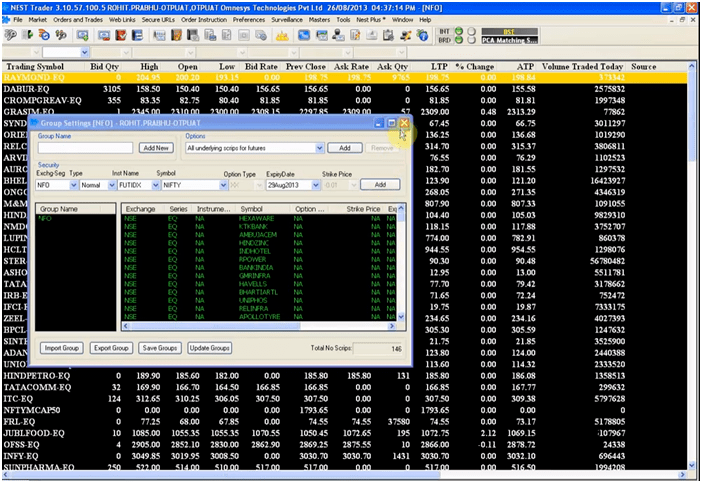Open the Nest Plus menu

[371, 20]
